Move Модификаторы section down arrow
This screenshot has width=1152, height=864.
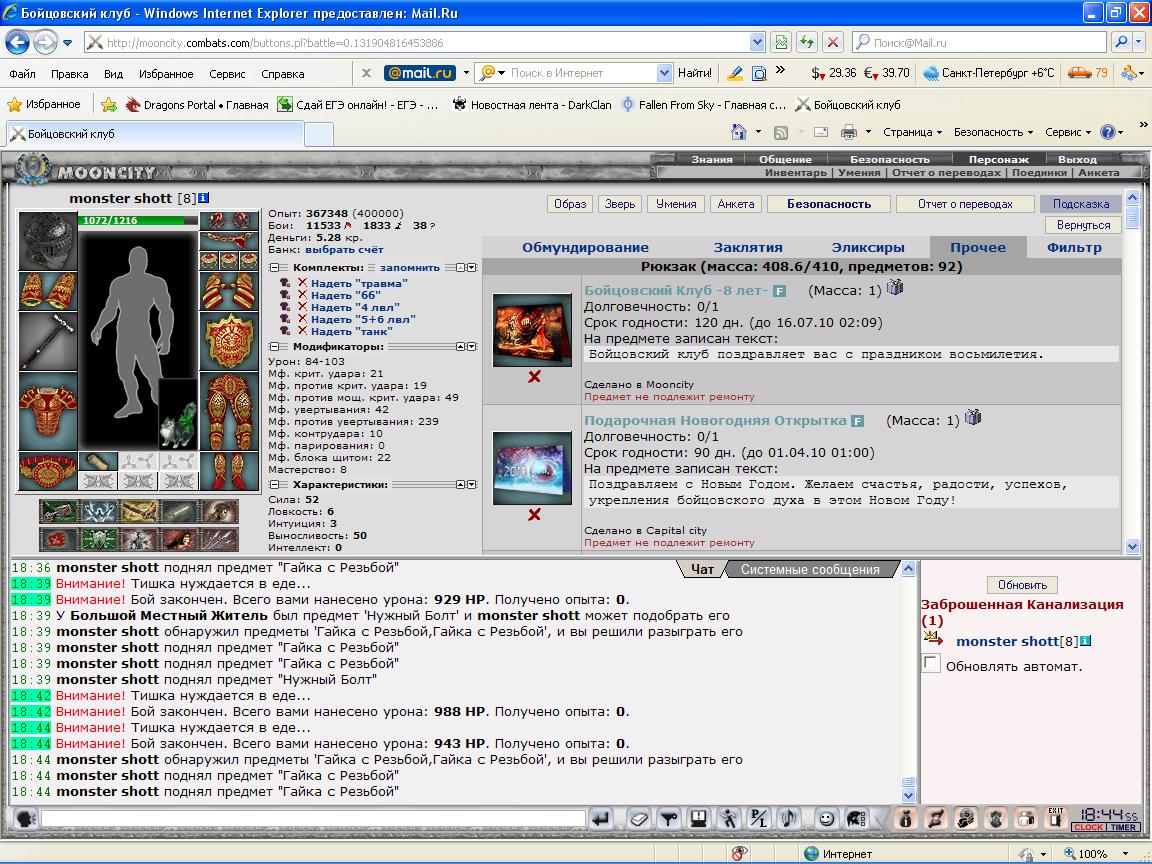click(x=472, y=347)
